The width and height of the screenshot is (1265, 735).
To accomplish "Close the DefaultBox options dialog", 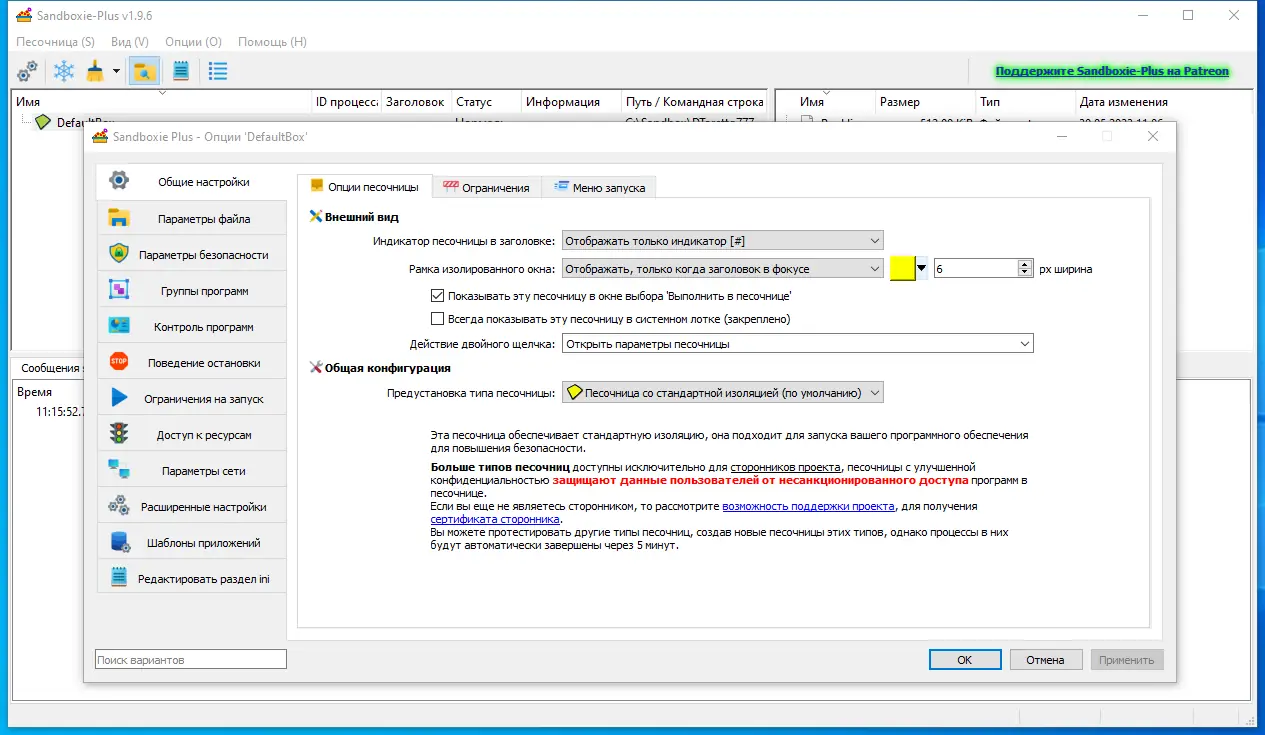I will point(1153,136).
